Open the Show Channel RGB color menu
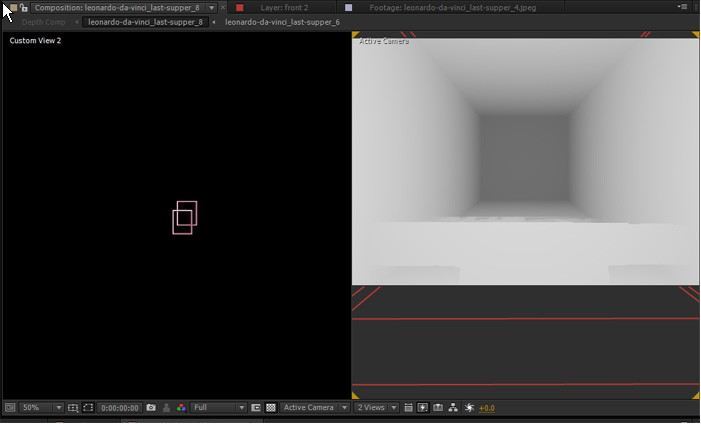This screenshot has width=701, height=424. click(181, 408)
